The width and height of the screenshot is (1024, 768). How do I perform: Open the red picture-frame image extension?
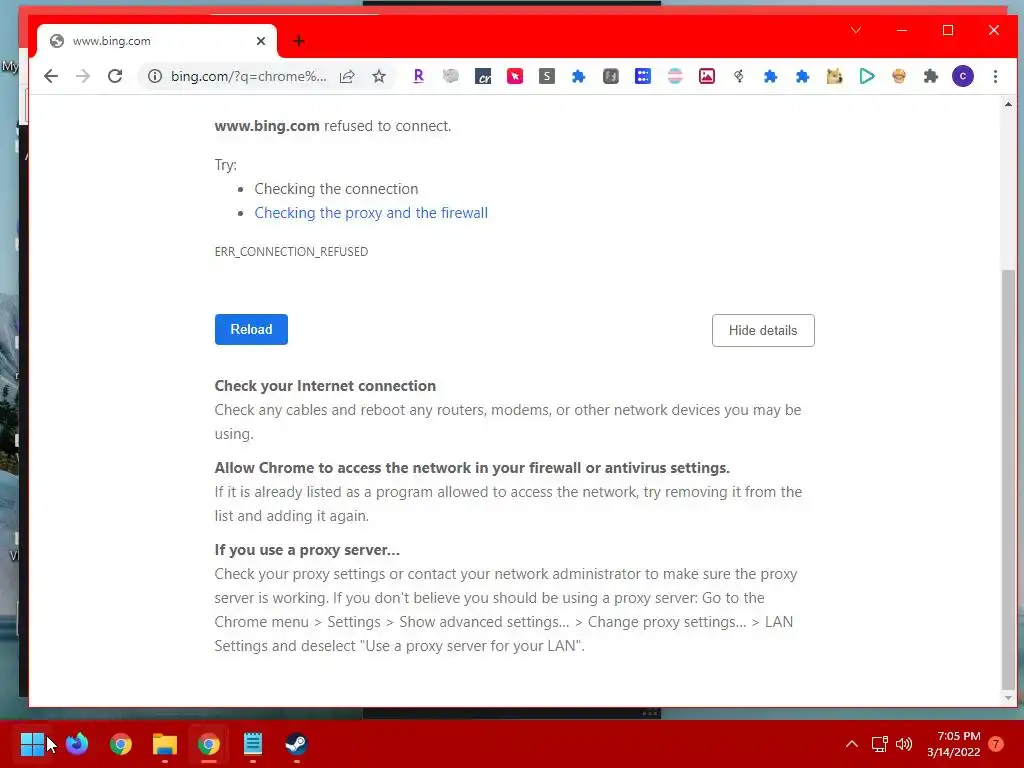[x=707, y=76]
